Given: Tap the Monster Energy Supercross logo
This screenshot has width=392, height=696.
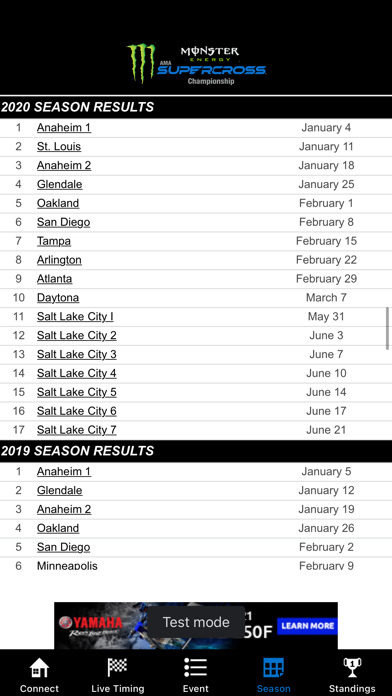Looking at the screenshot, I should pos(196,63).
